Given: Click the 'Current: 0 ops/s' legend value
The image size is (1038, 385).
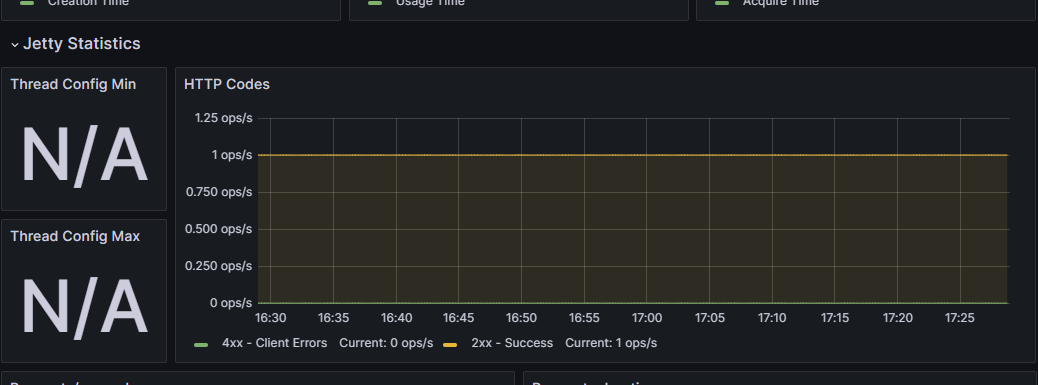Looking at the screenshot, I should tap(386, 343).
